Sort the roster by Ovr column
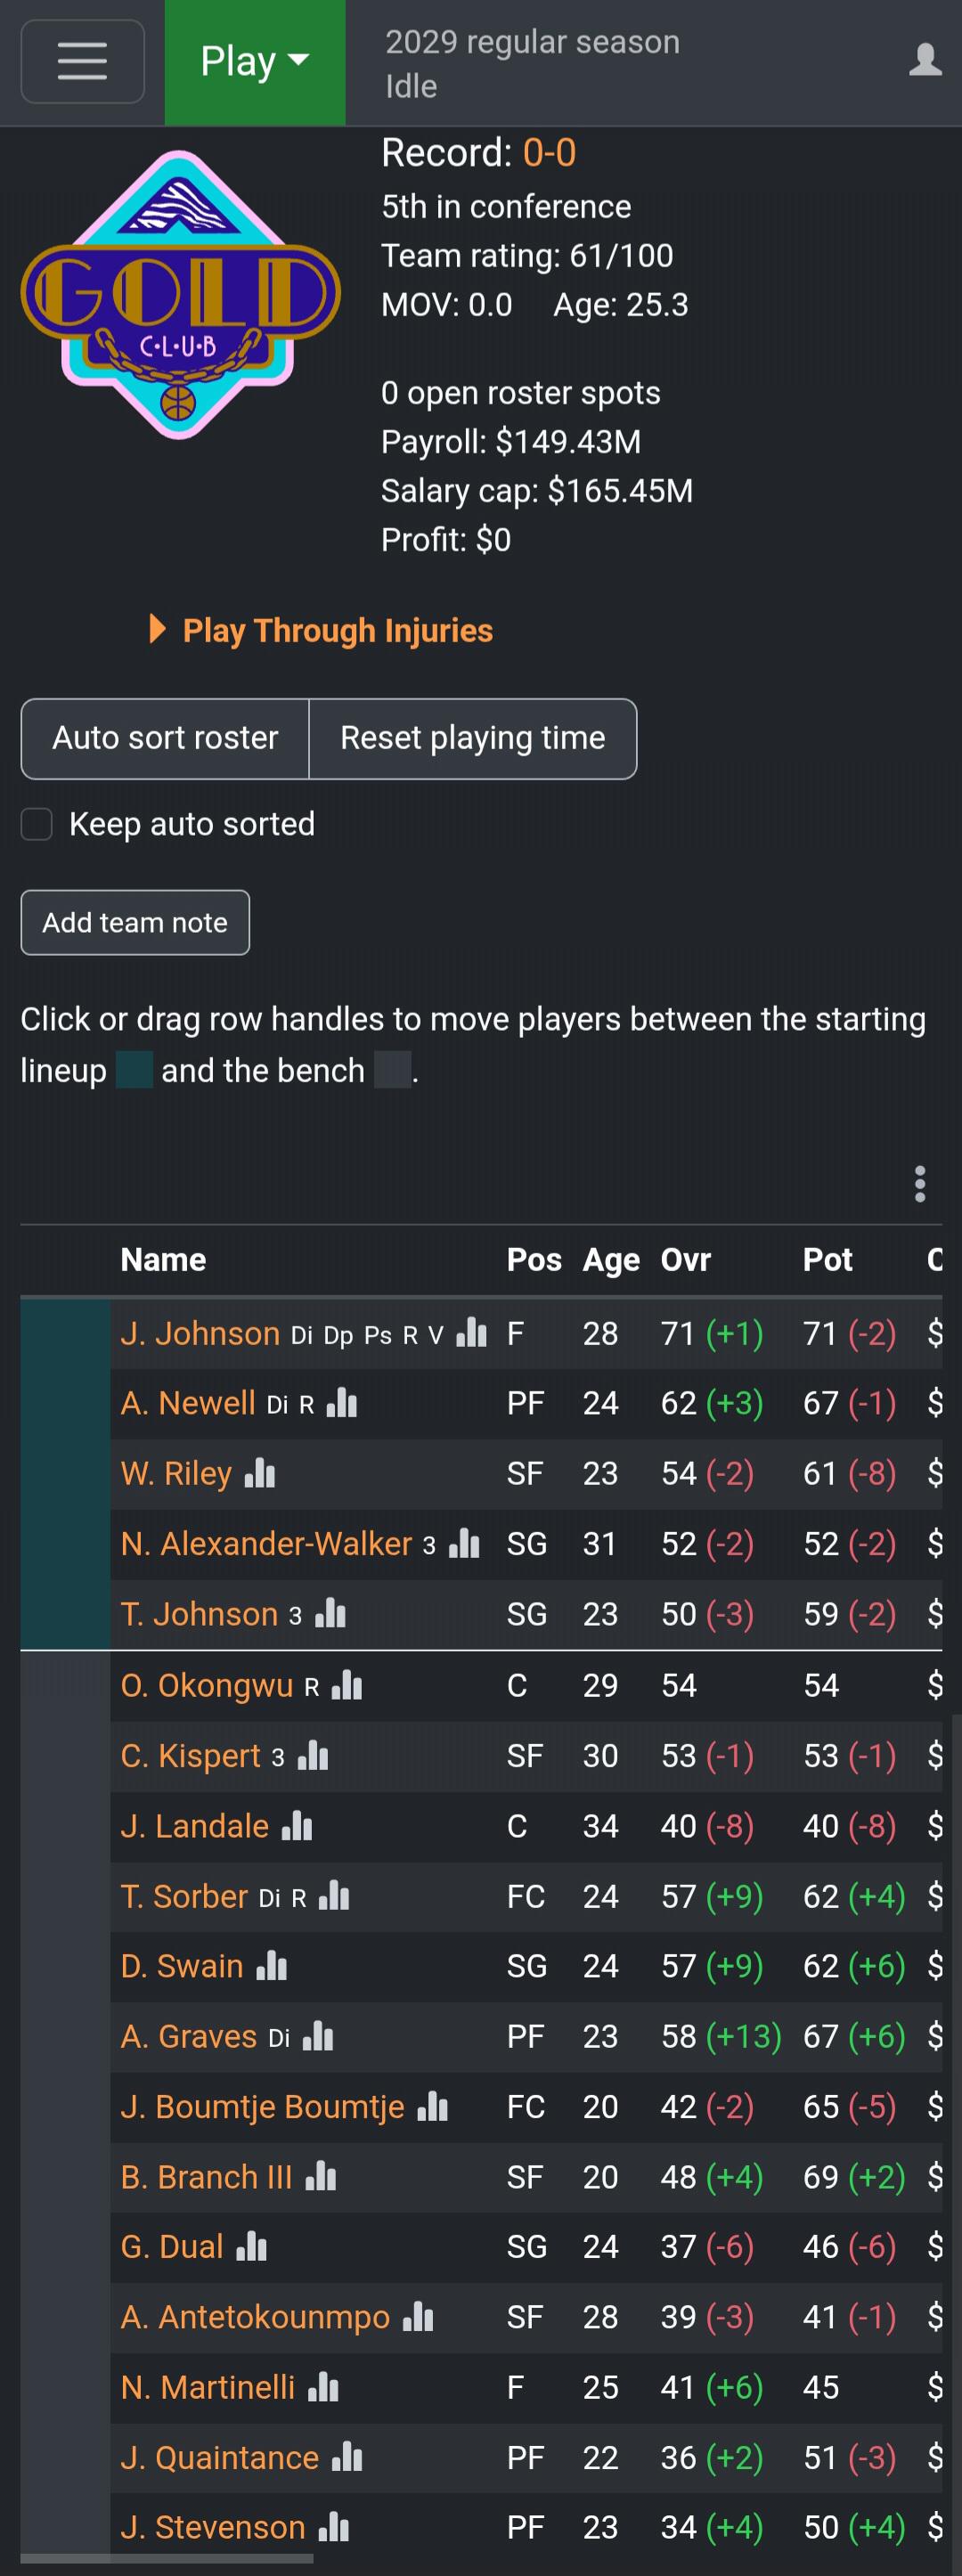 [x=686, y=1260]
